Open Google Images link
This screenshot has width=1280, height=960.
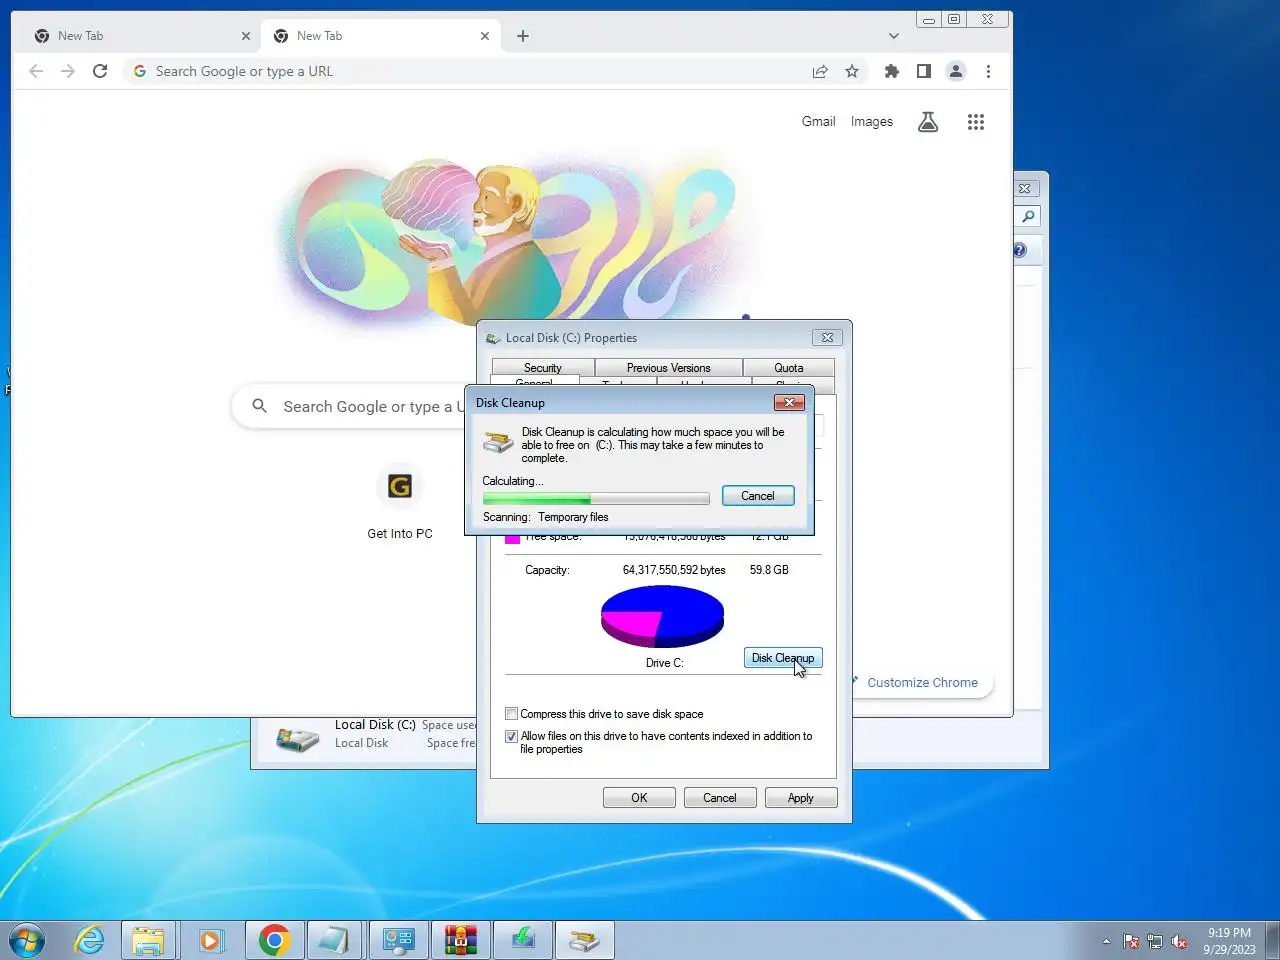pyautogui.click(x=872, y=121)
